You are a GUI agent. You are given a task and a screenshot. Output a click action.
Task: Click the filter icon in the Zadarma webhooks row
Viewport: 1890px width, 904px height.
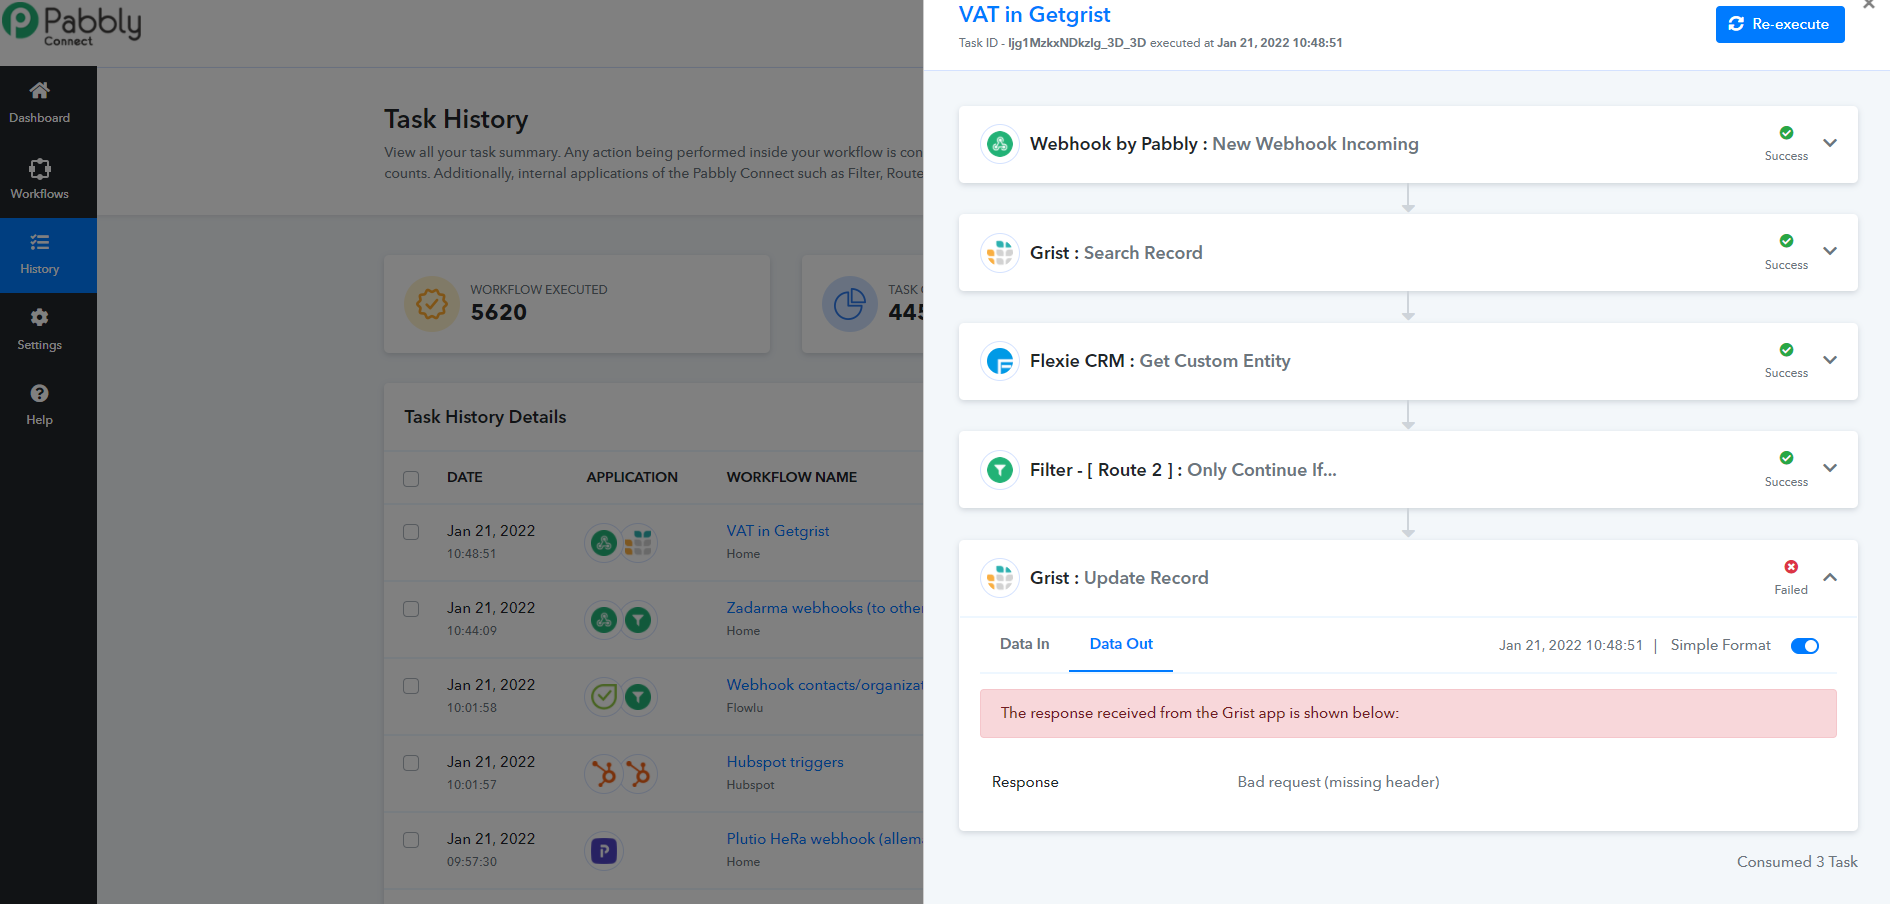(638, 620)
